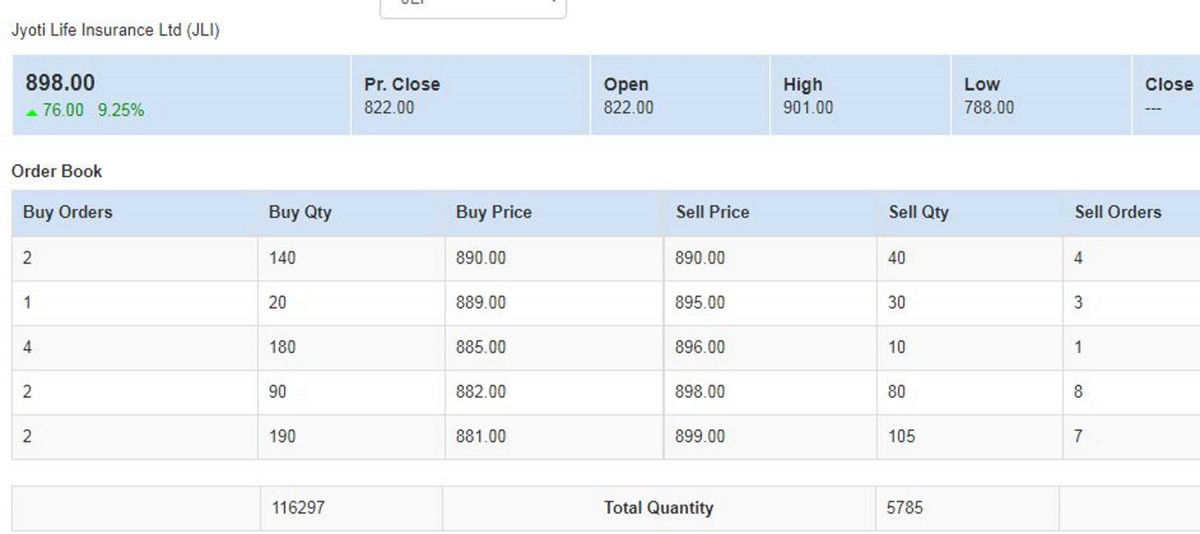Click the Buy Price column header
1200x534 pixels.
pos(494,212)
